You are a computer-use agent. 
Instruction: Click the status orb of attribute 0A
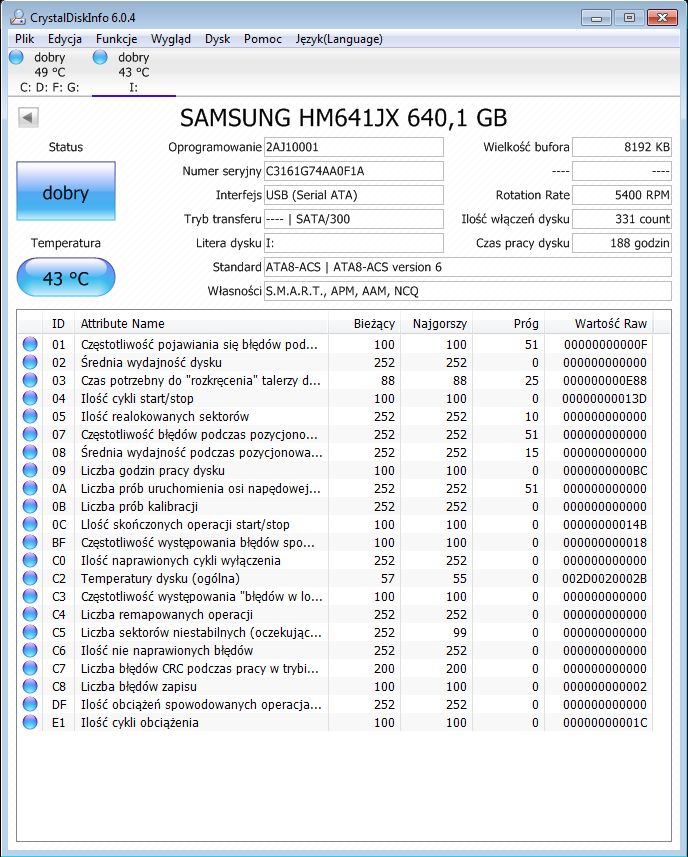(30, 488)
